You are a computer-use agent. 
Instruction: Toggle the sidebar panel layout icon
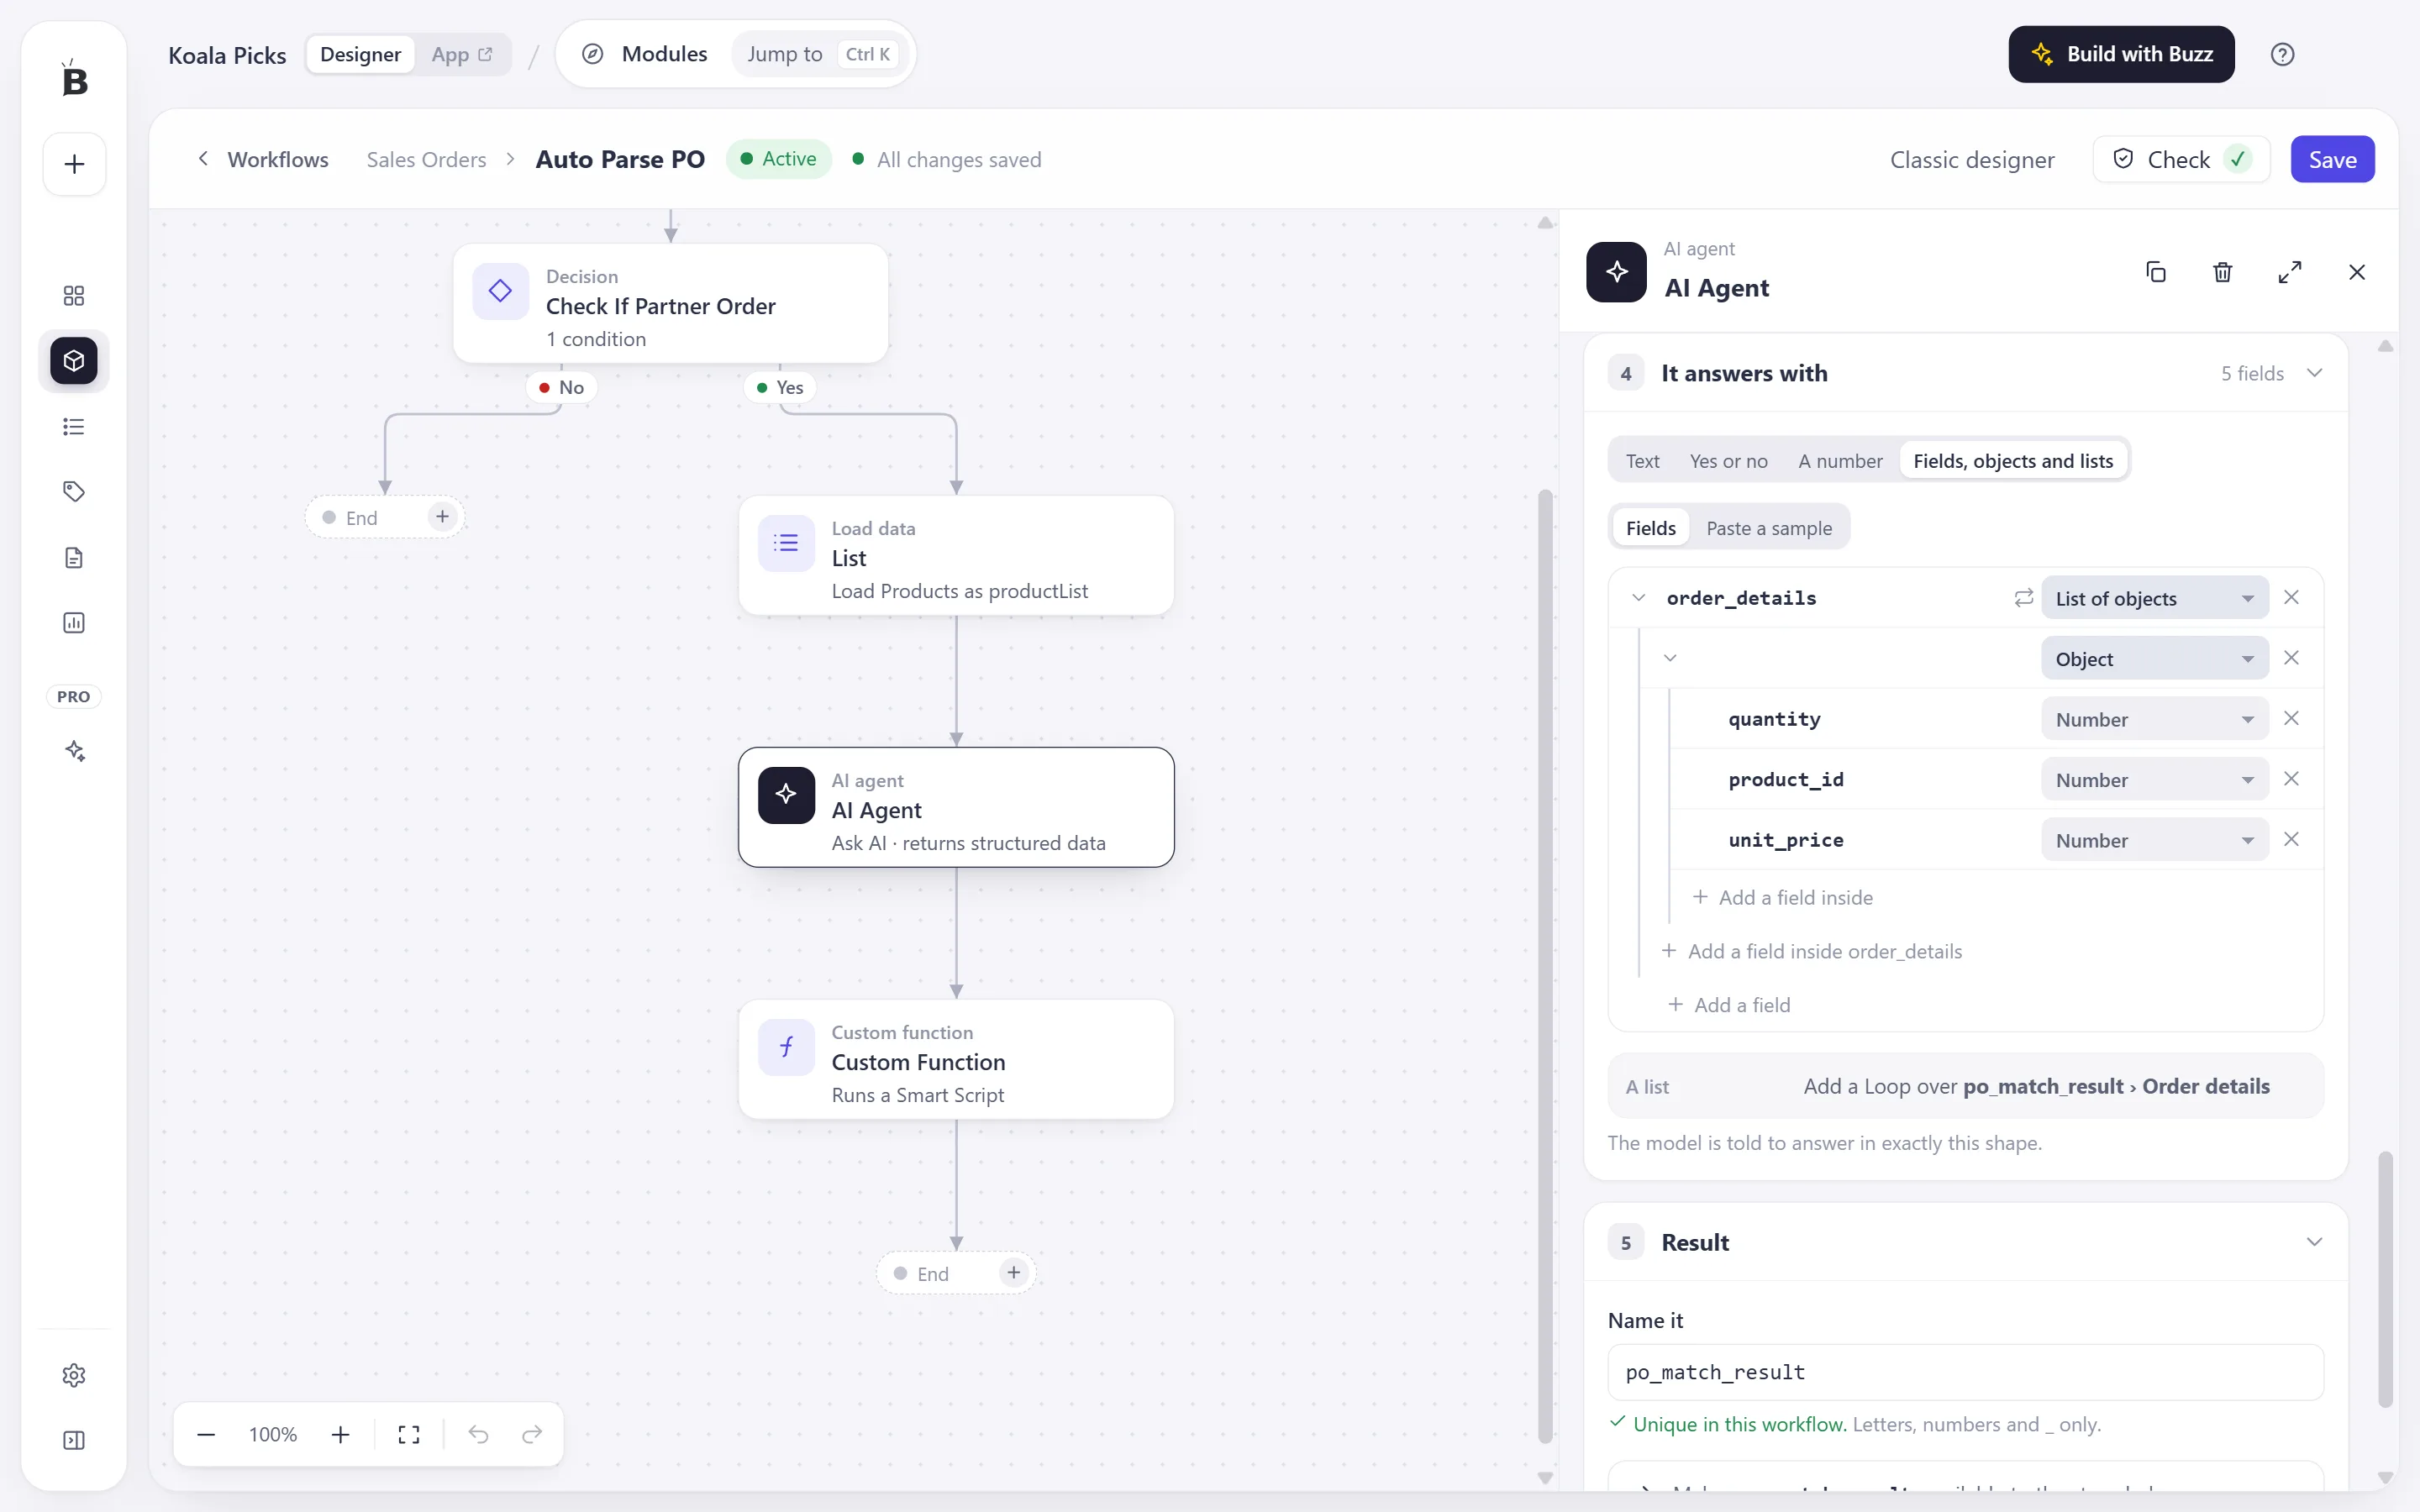click(x=74, y=1440)
